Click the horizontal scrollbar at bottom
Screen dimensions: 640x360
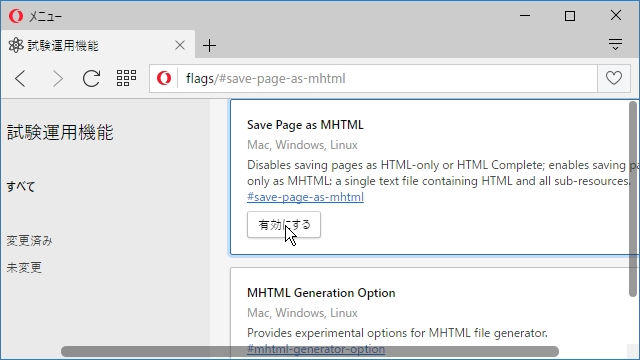coord(310,351)
